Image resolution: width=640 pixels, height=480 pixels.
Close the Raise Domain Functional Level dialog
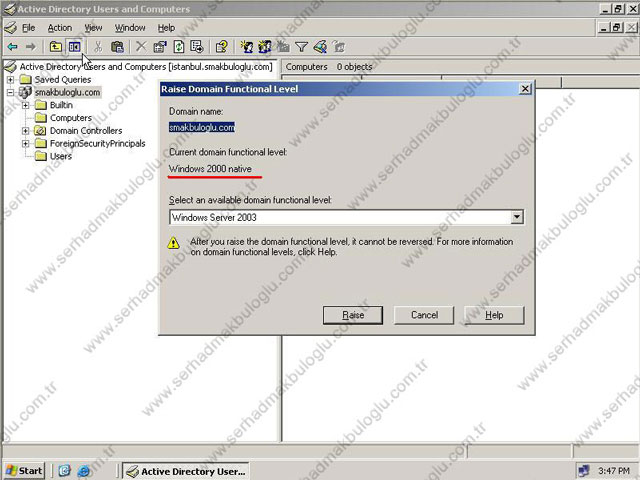click(x=525, y=89)
